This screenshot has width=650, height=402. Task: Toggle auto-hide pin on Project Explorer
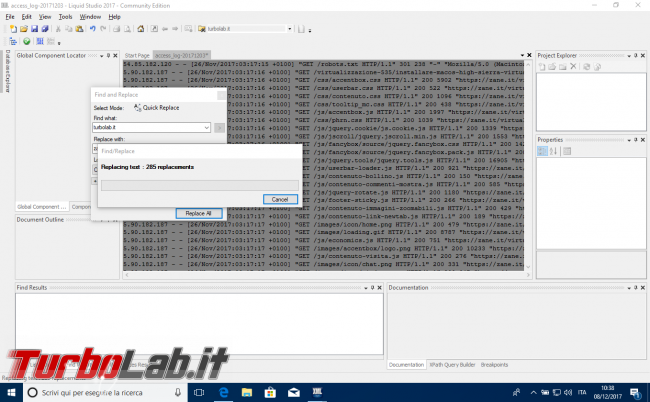pos(636,56)
